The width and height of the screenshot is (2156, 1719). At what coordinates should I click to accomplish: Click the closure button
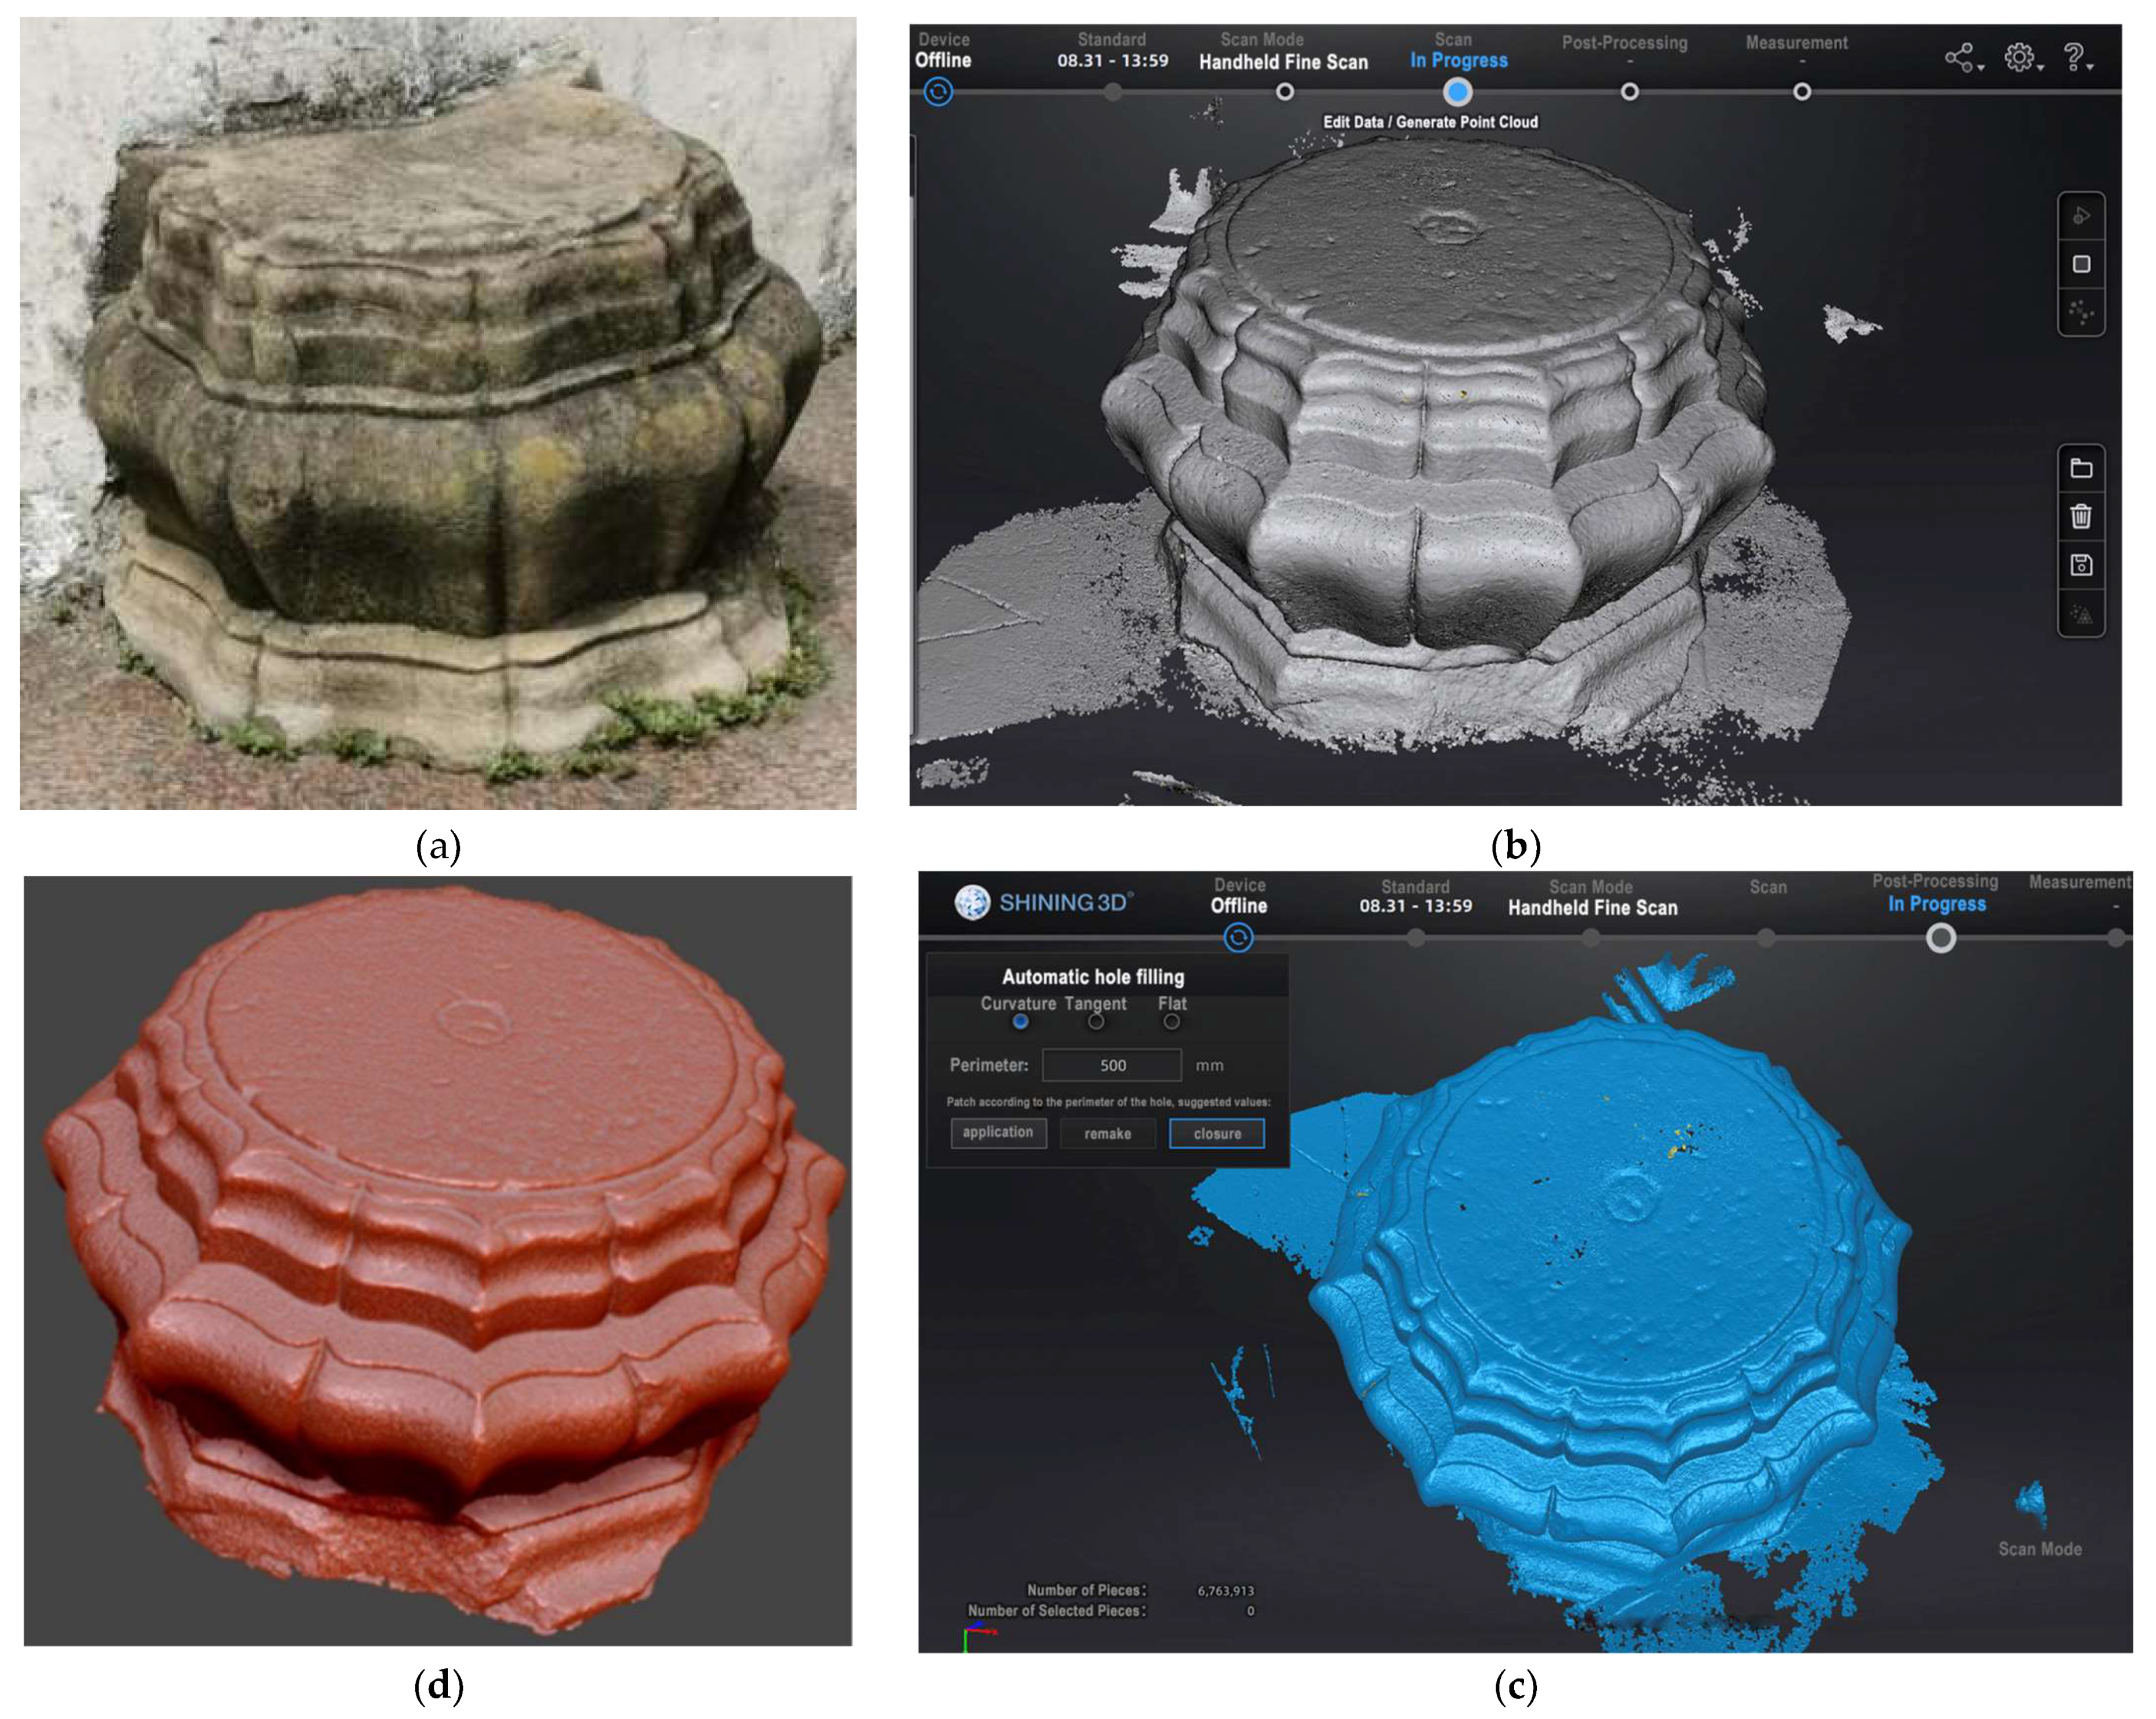[x=1216, y=1133]
